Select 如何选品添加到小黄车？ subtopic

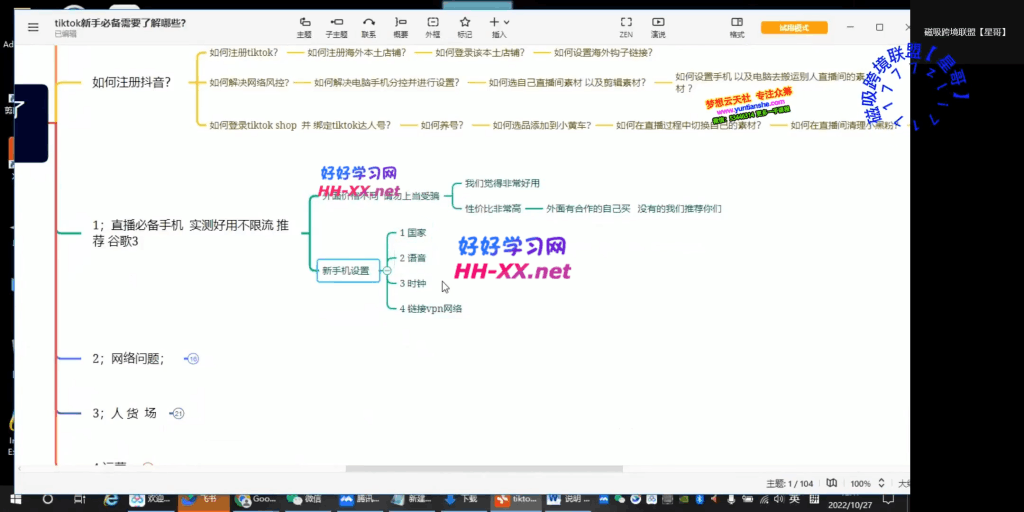[x=542, y=125]
